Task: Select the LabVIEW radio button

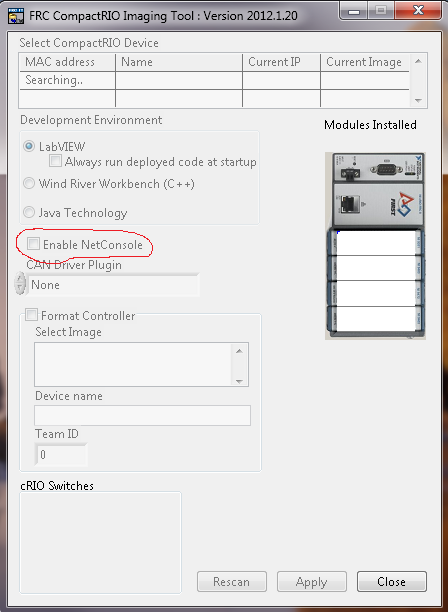Action: [29, 146]
